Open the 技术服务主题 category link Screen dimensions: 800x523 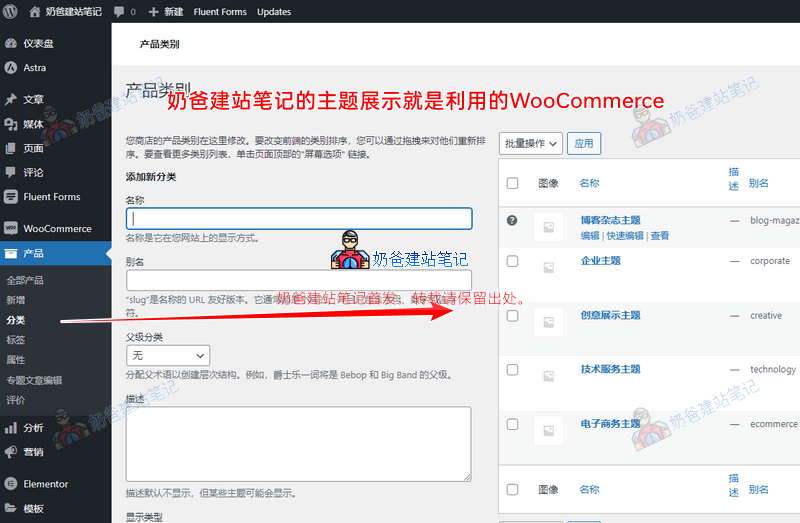pyautogui.click(x=610, y=369)
